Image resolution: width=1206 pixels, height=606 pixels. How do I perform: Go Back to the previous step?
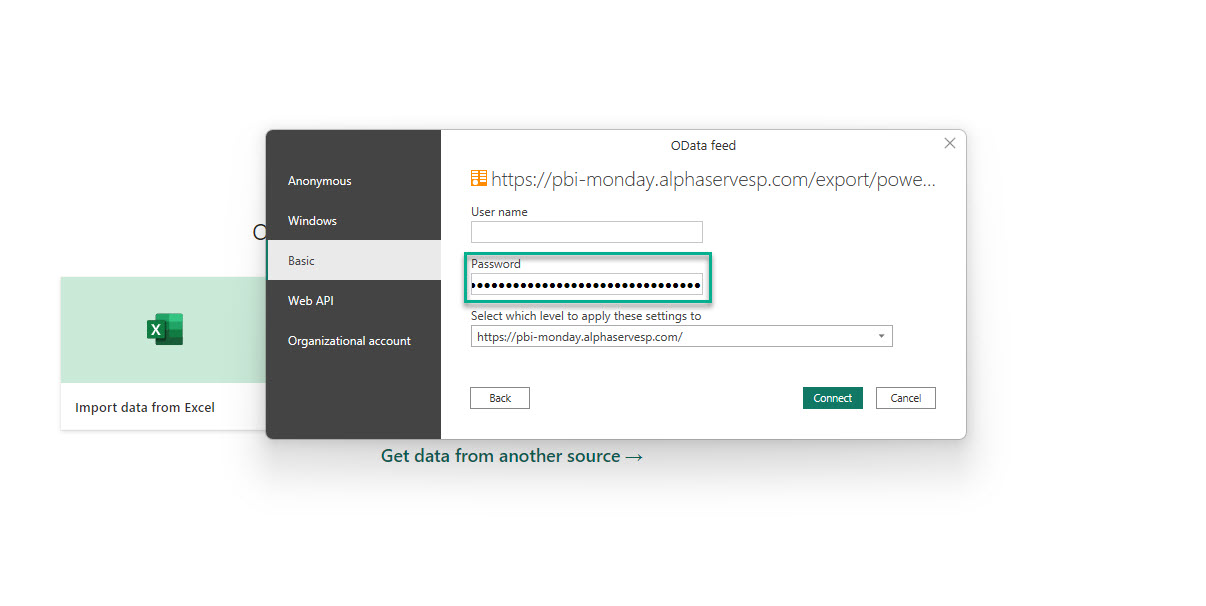[500, 398]
